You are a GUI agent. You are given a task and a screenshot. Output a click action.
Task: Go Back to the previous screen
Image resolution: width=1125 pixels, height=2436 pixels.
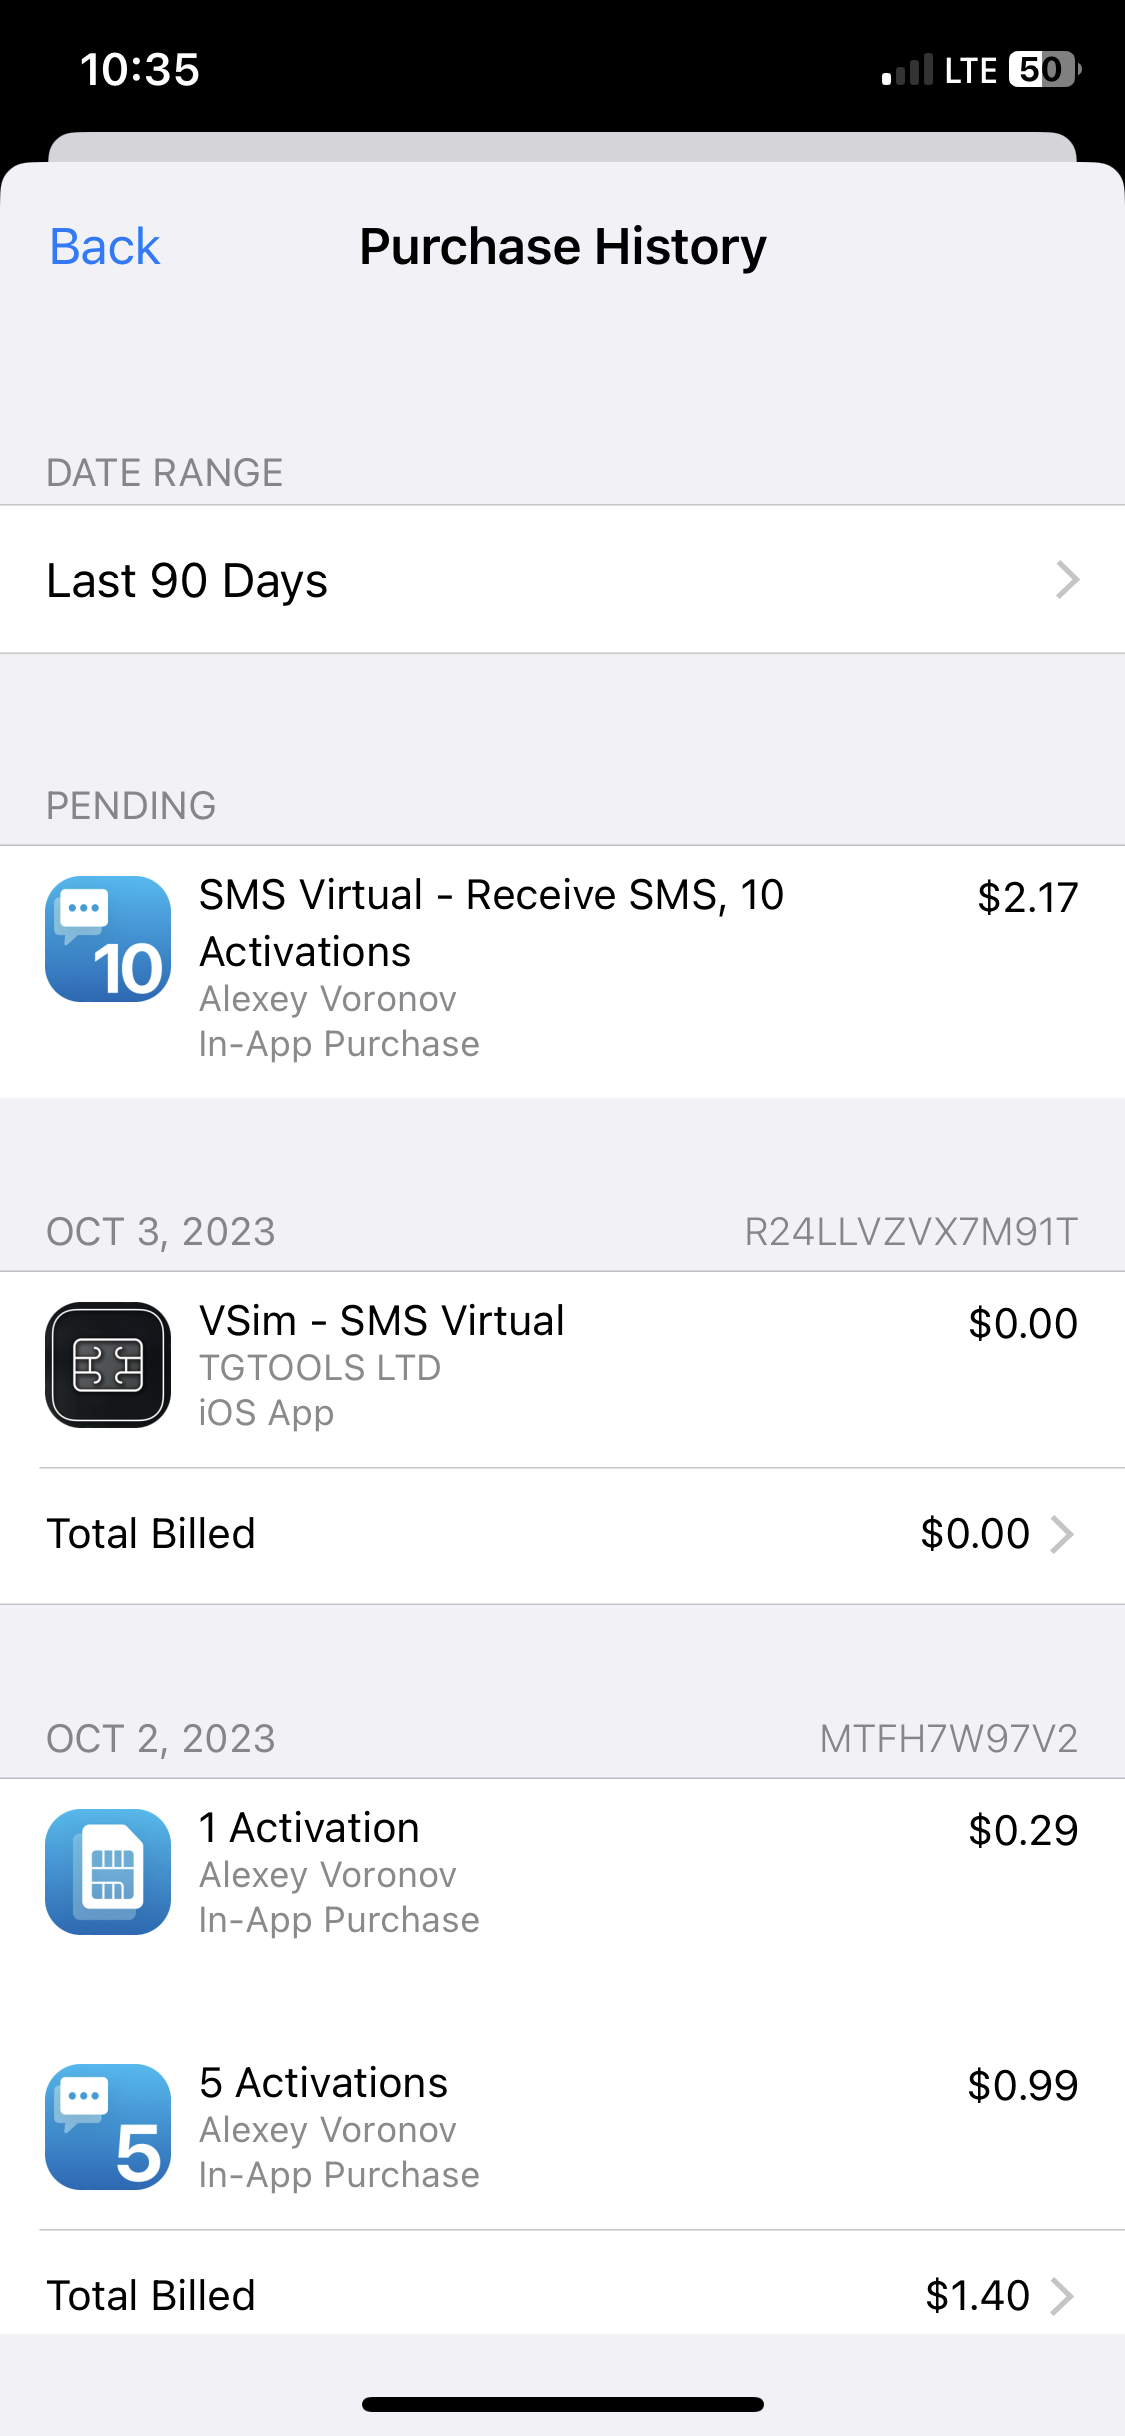(x=105, y=247)
